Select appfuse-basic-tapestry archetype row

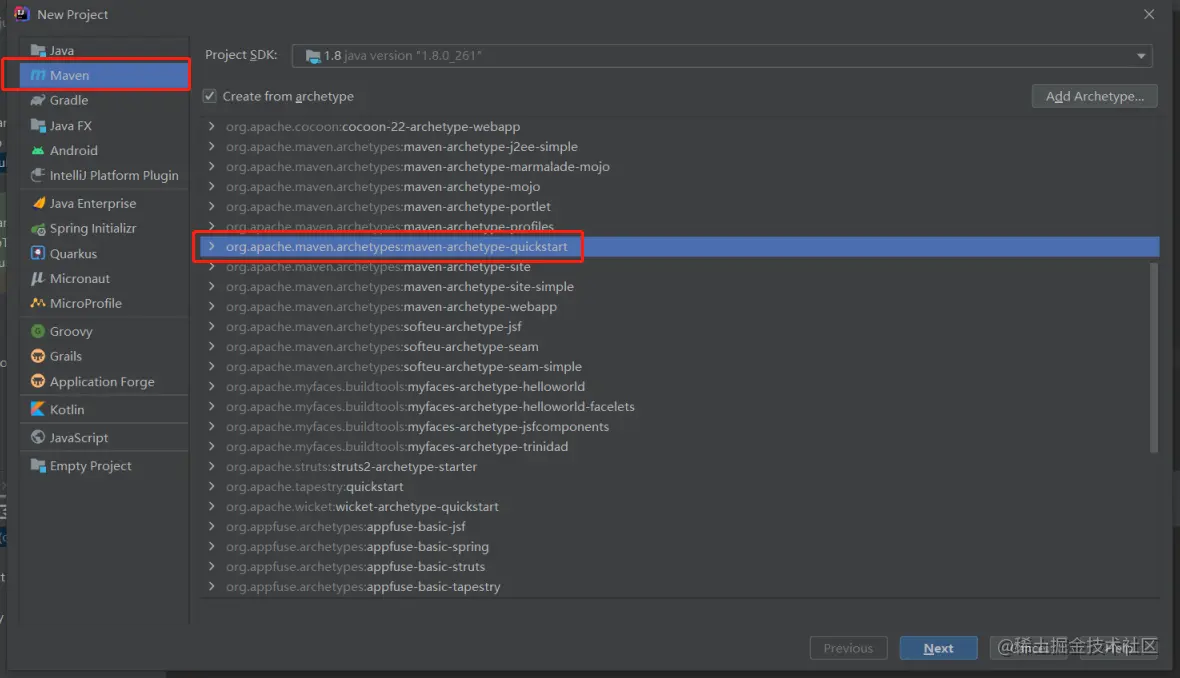pyautogui.click(x=680, y=586)
